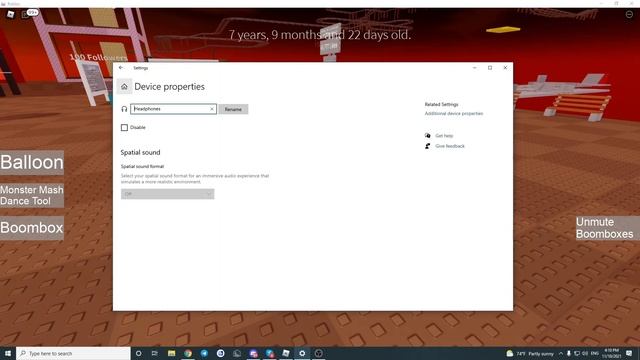The height and width of the screenshot is (360, 640).
Task: Select the Balloon tool in Roblox
Action: (x=32, y=162)
